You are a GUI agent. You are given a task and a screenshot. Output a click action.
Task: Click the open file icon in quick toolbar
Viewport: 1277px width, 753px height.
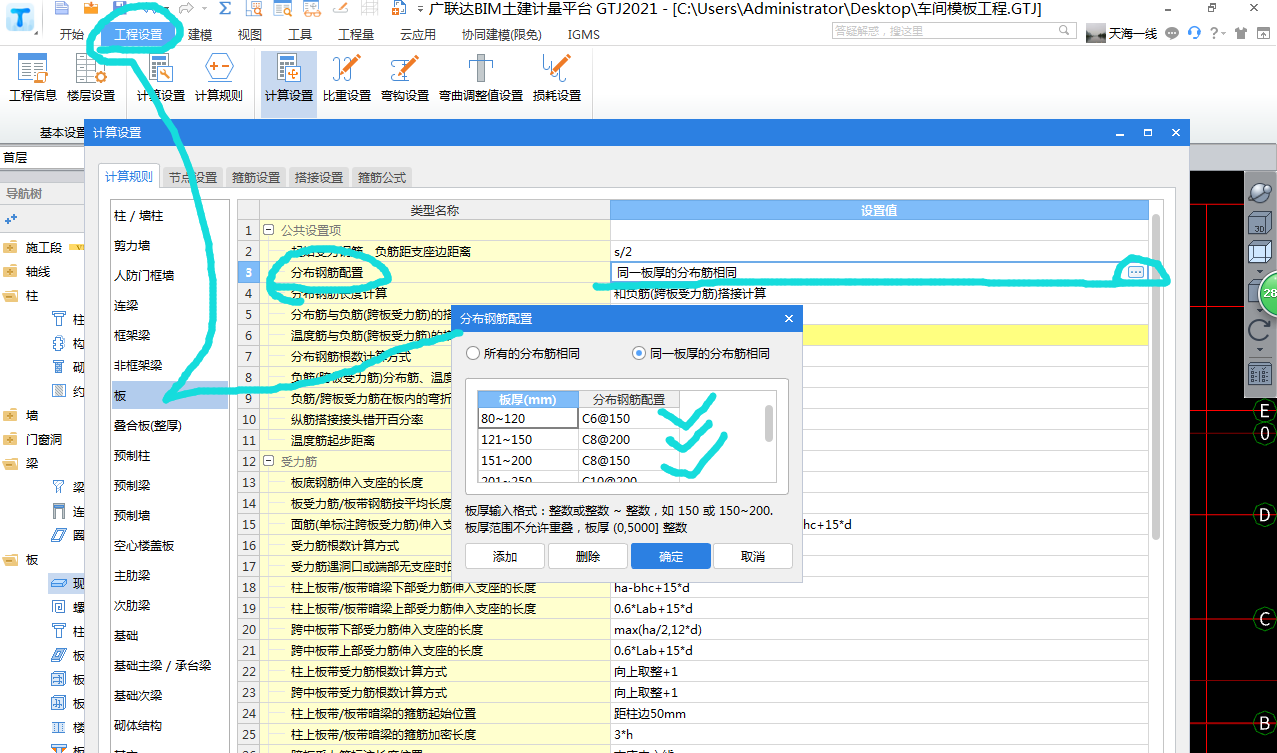(x=91, y=9)
